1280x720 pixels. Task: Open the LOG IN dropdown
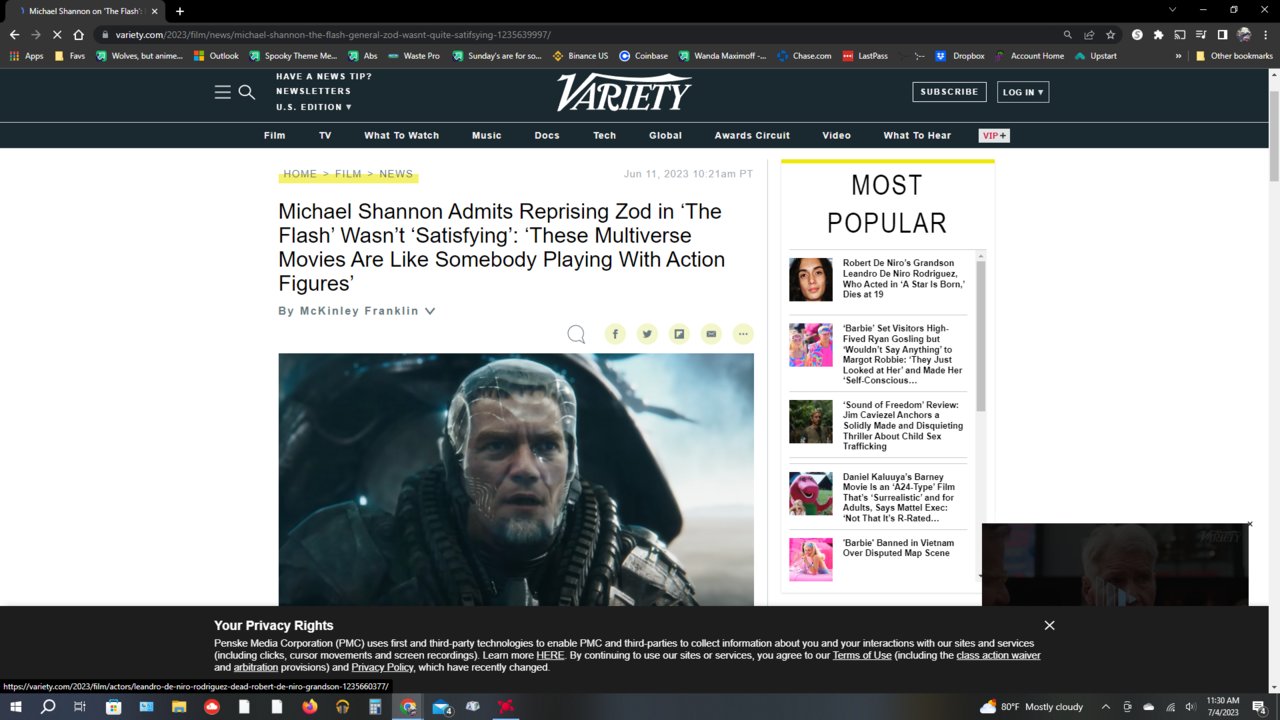click(1023, 92)
